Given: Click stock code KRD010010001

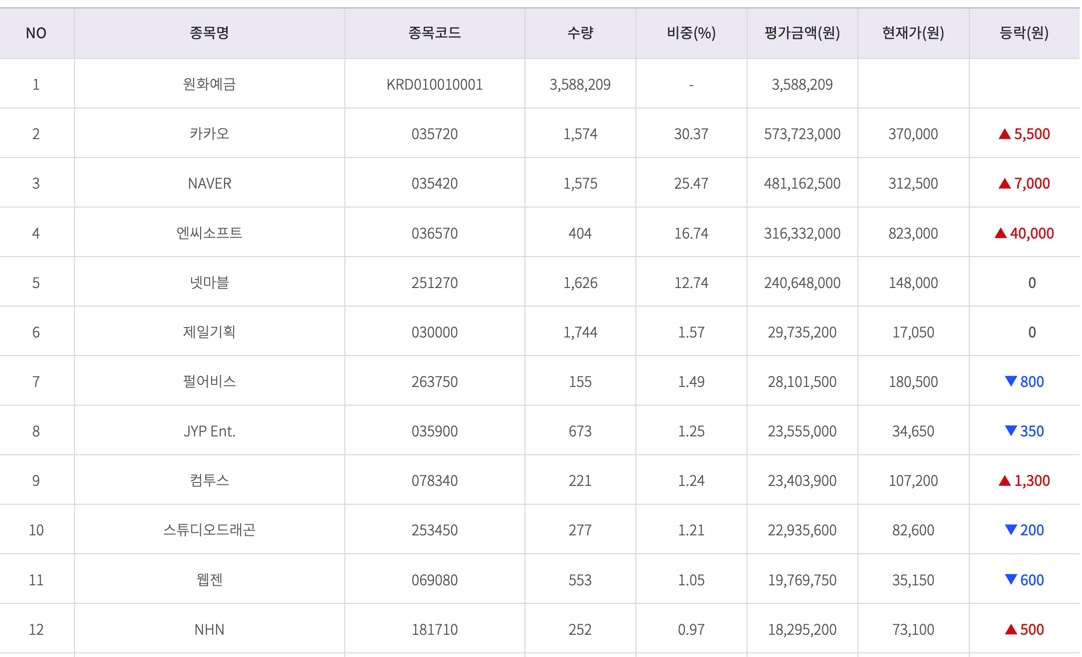Looking at the screenshot, I should (x=434, y=84).
